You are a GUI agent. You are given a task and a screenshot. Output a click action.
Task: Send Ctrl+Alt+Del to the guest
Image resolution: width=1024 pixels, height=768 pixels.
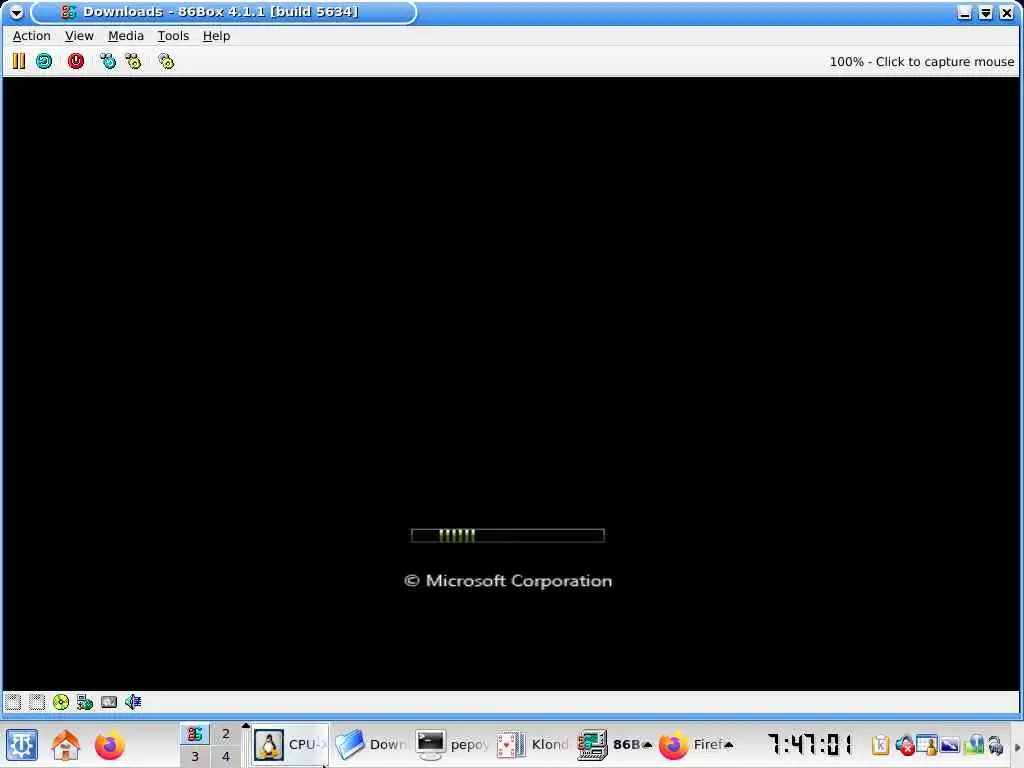[x=108, y=61]
